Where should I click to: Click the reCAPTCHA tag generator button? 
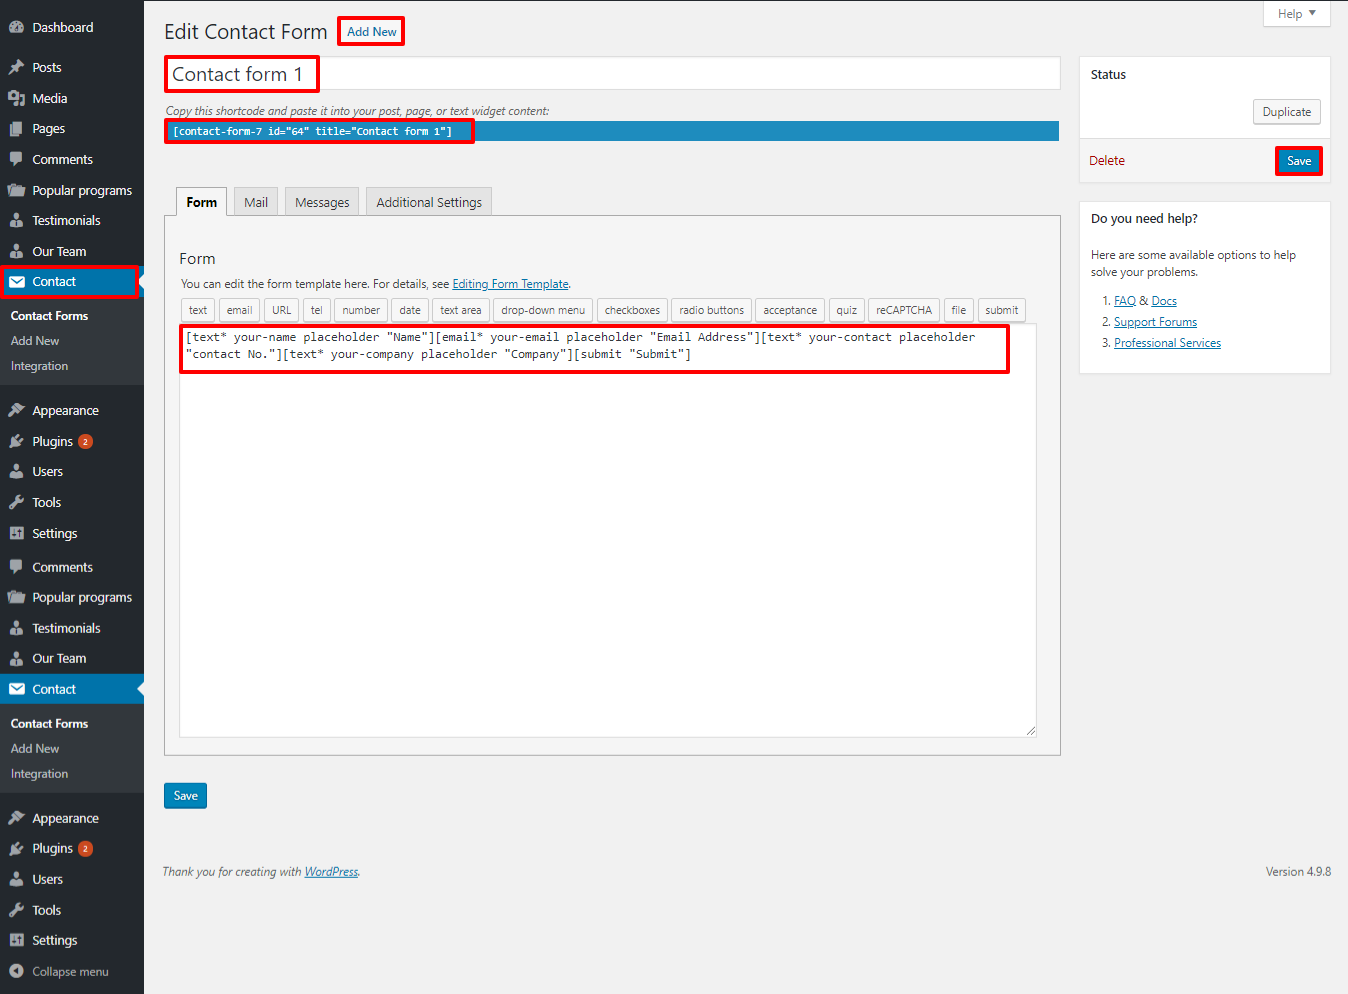pyautogui.click(x=903, y=310)
